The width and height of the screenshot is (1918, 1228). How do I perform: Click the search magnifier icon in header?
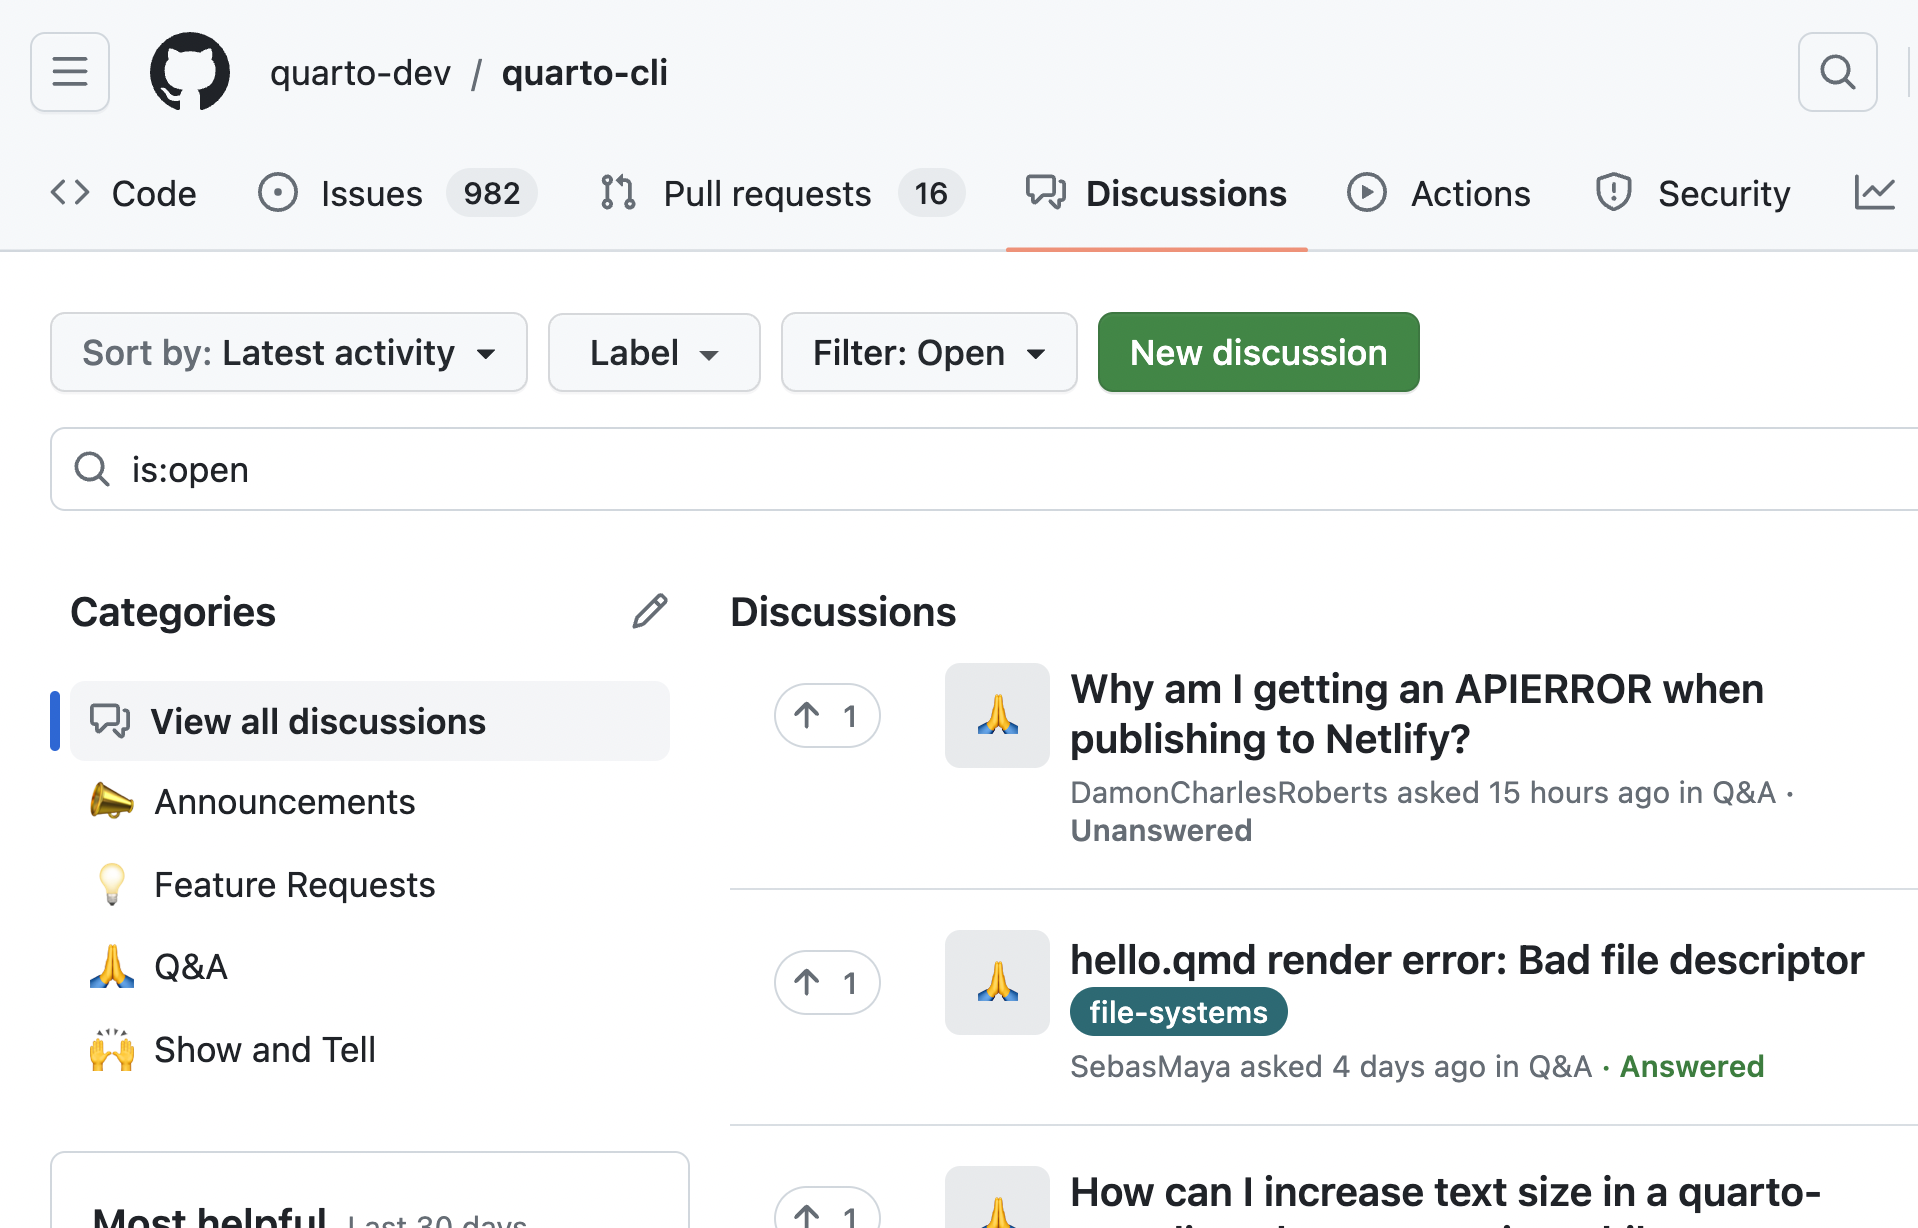pos(1837,72)
